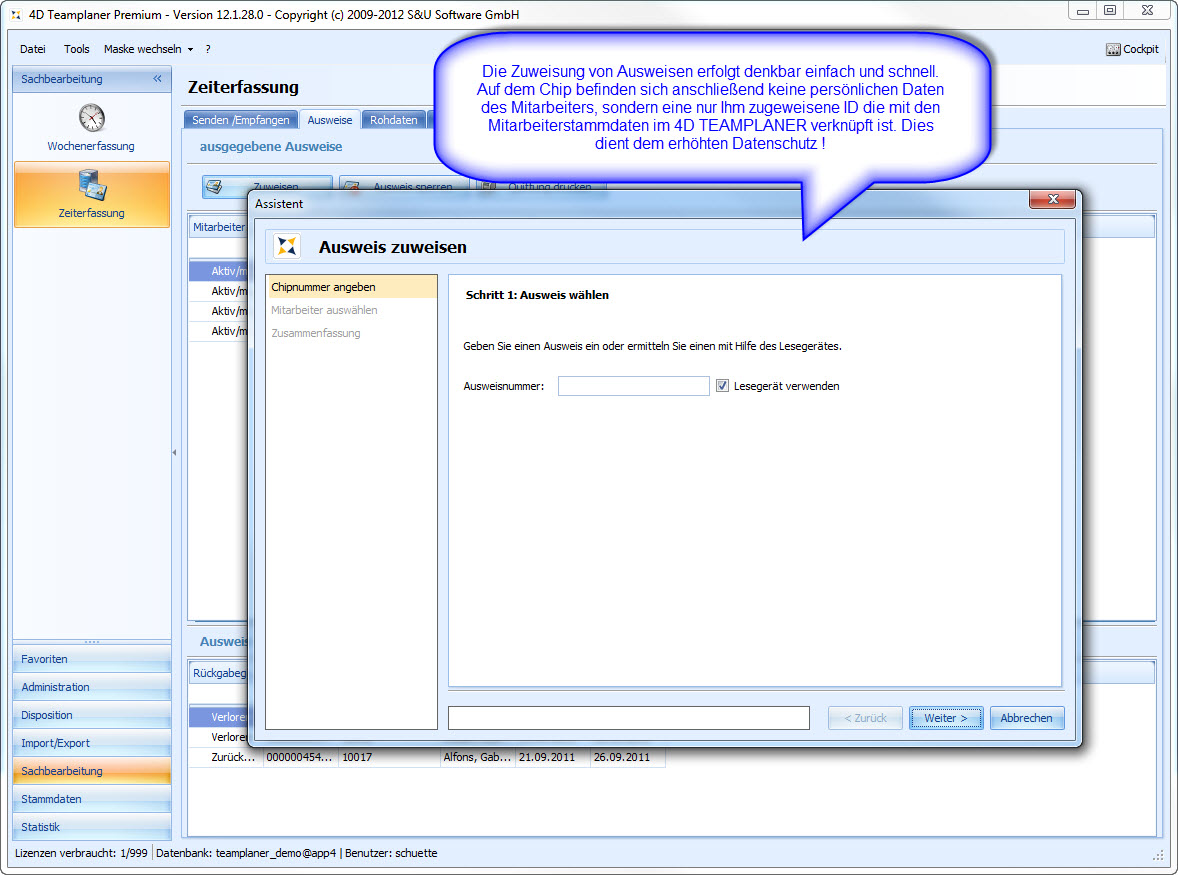This screenshot has width=1178, height=875.
Task: Select the Chipnummer angeben wizard step
Action: [351, 287]
